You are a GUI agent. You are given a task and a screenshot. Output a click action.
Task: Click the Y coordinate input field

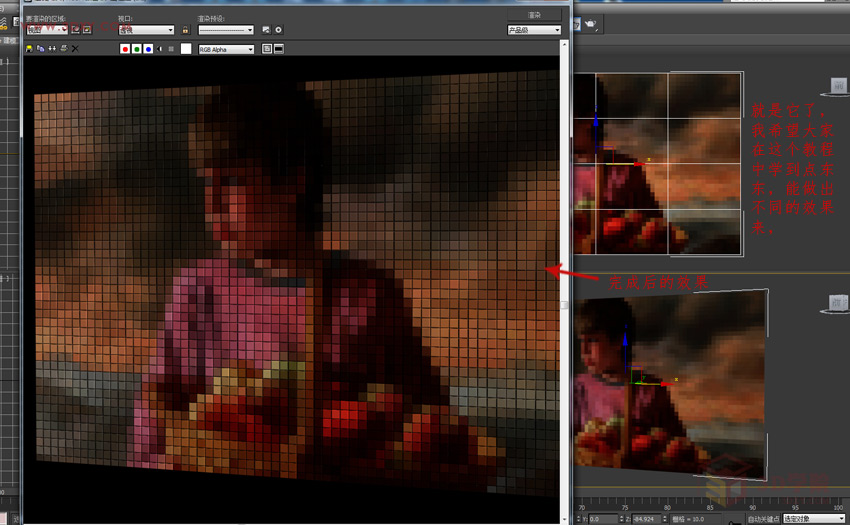603,519
